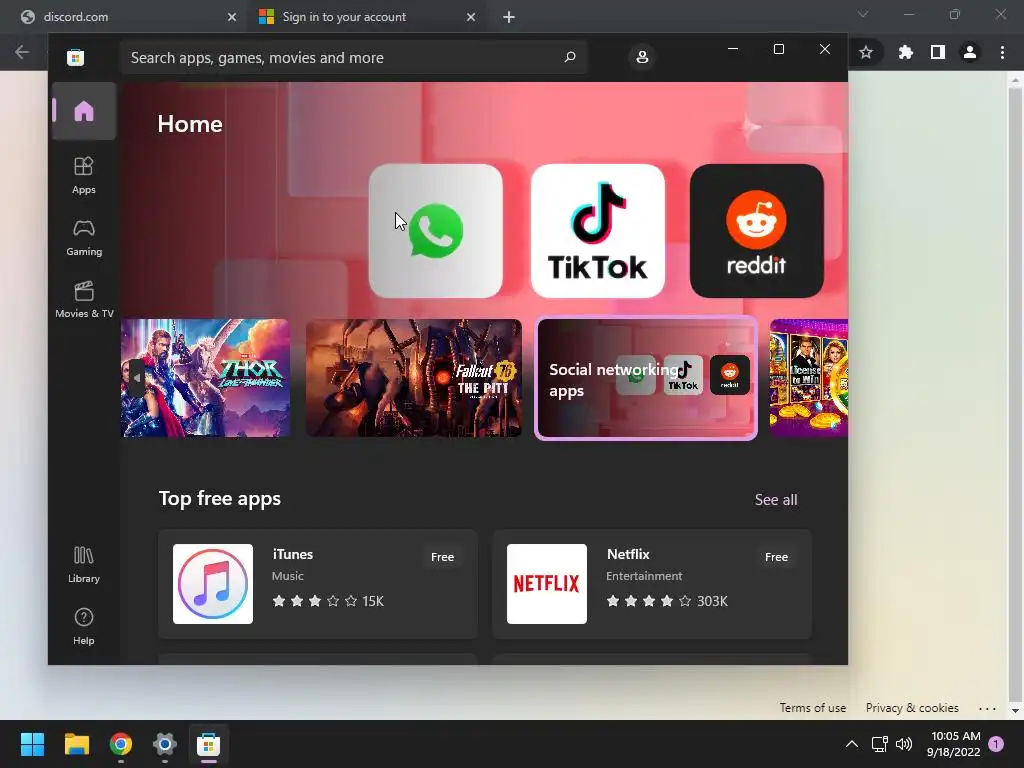Open a new Chrome tab
1024x768 pixels.
point(509,17)
